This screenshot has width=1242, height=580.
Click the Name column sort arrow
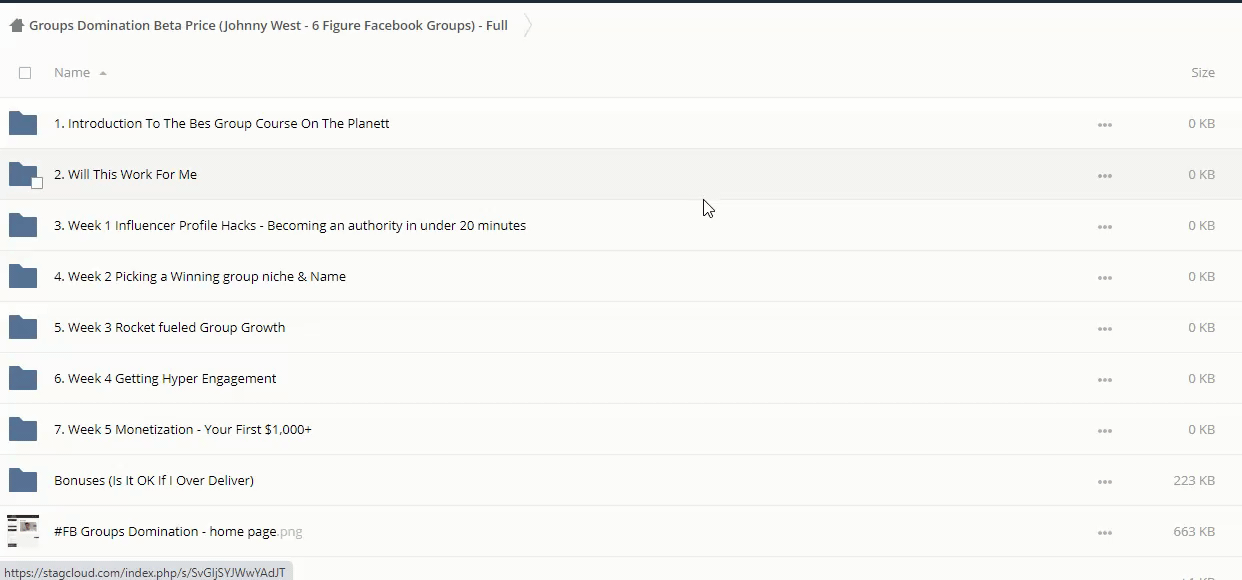click(x=103, y=73)
